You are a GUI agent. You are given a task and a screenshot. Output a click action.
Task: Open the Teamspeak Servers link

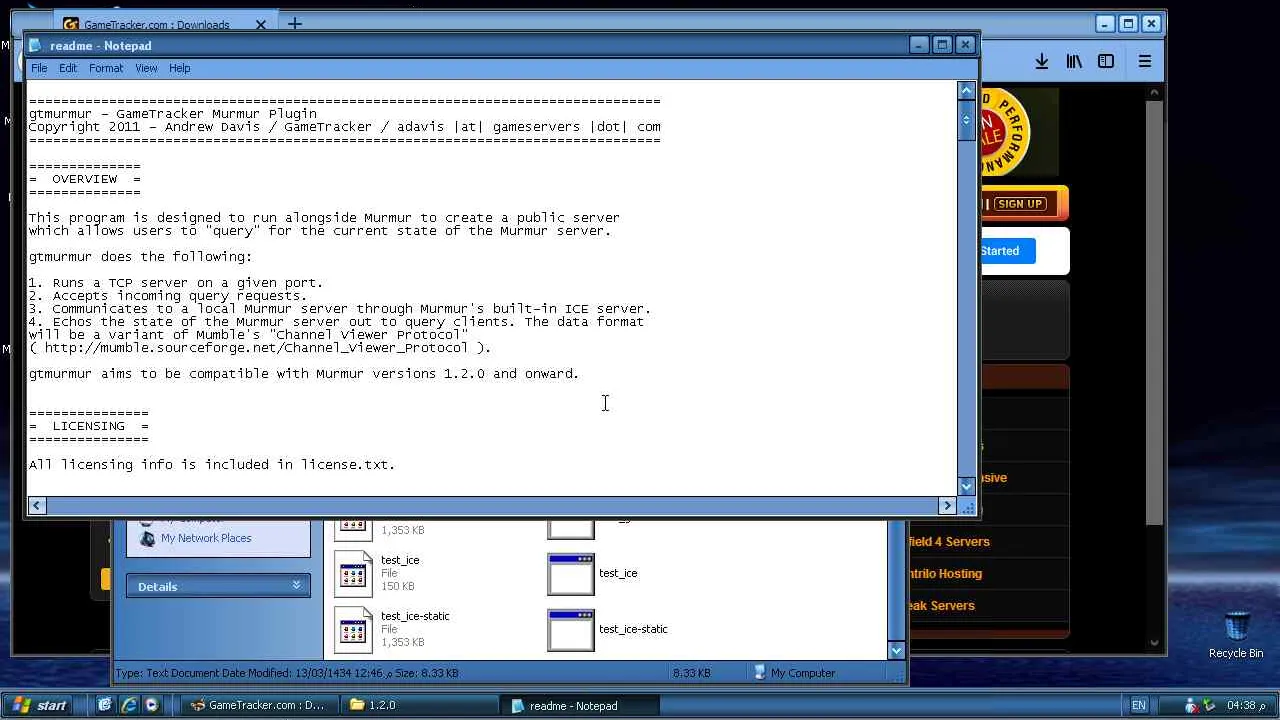click(940, 606)
